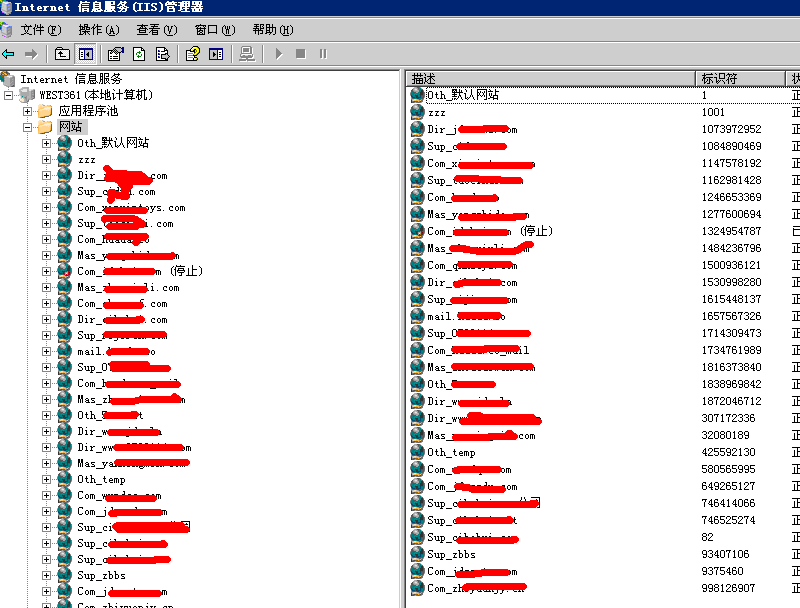Click identifier 1657567326 of mail site
800x608 pixels.
click(731, 316)
